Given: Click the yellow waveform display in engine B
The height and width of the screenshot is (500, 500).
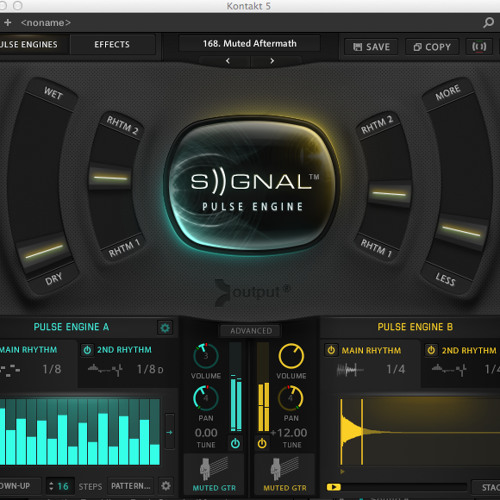Looking at the screenshot, I should (x=419, y=432).
